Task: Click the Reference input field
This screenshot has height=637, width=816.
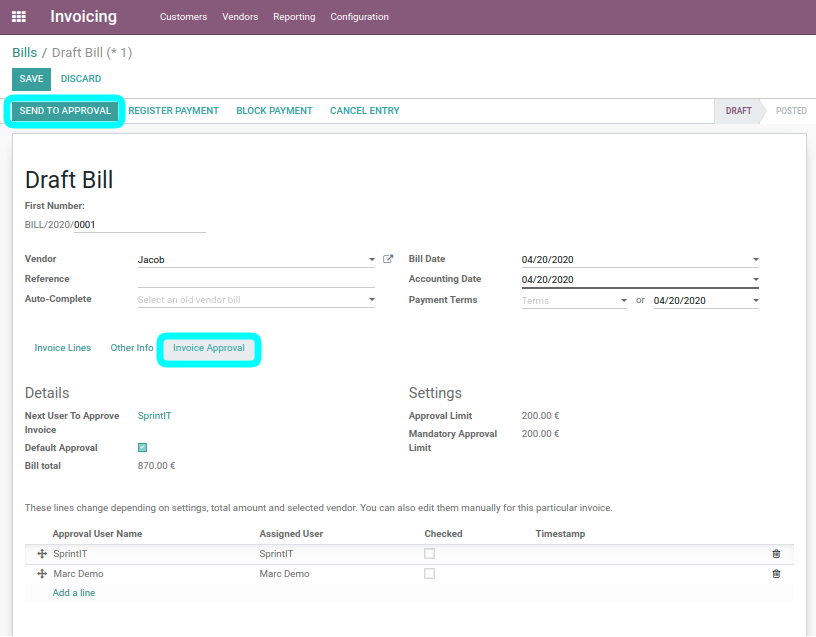Action: [x=256, y=280]
